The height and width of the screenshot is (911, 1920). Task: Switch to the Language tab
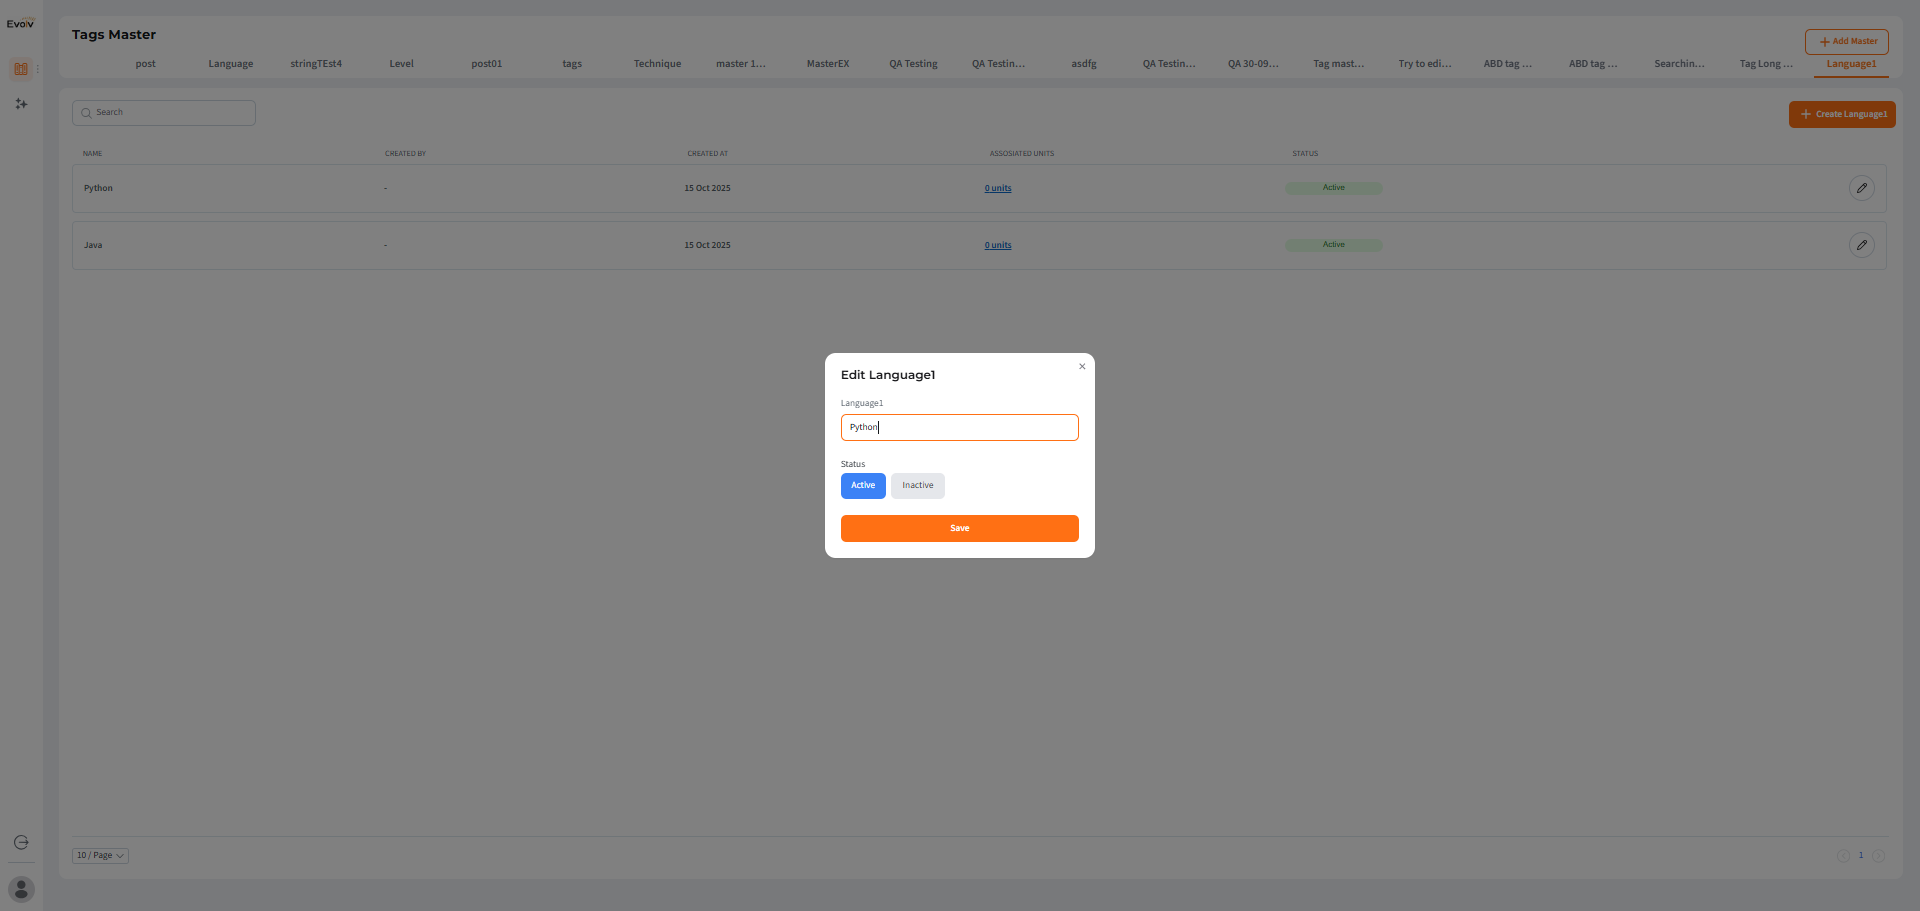tap(231, 64)
